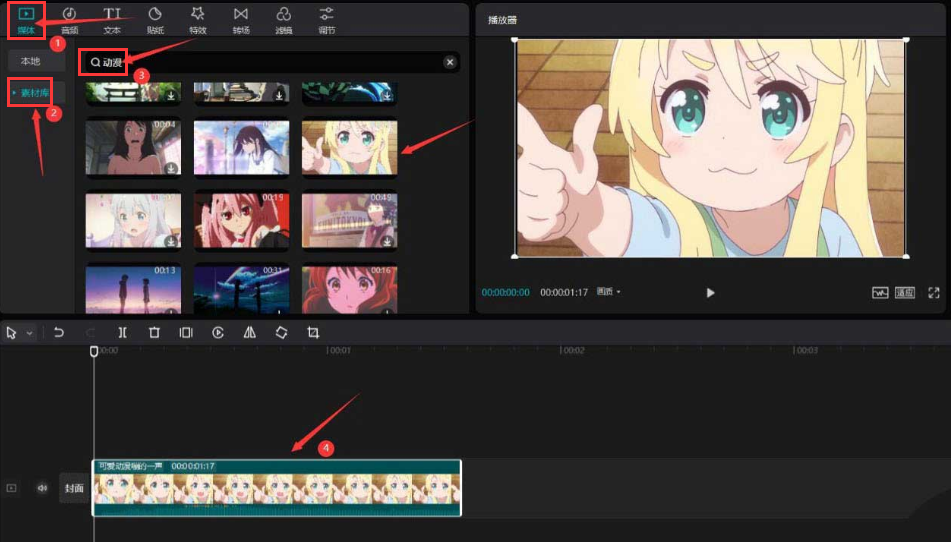Select the blonde girl clip on the timeline
This screenshot has height=542, width=951.
tap(277, 488)
